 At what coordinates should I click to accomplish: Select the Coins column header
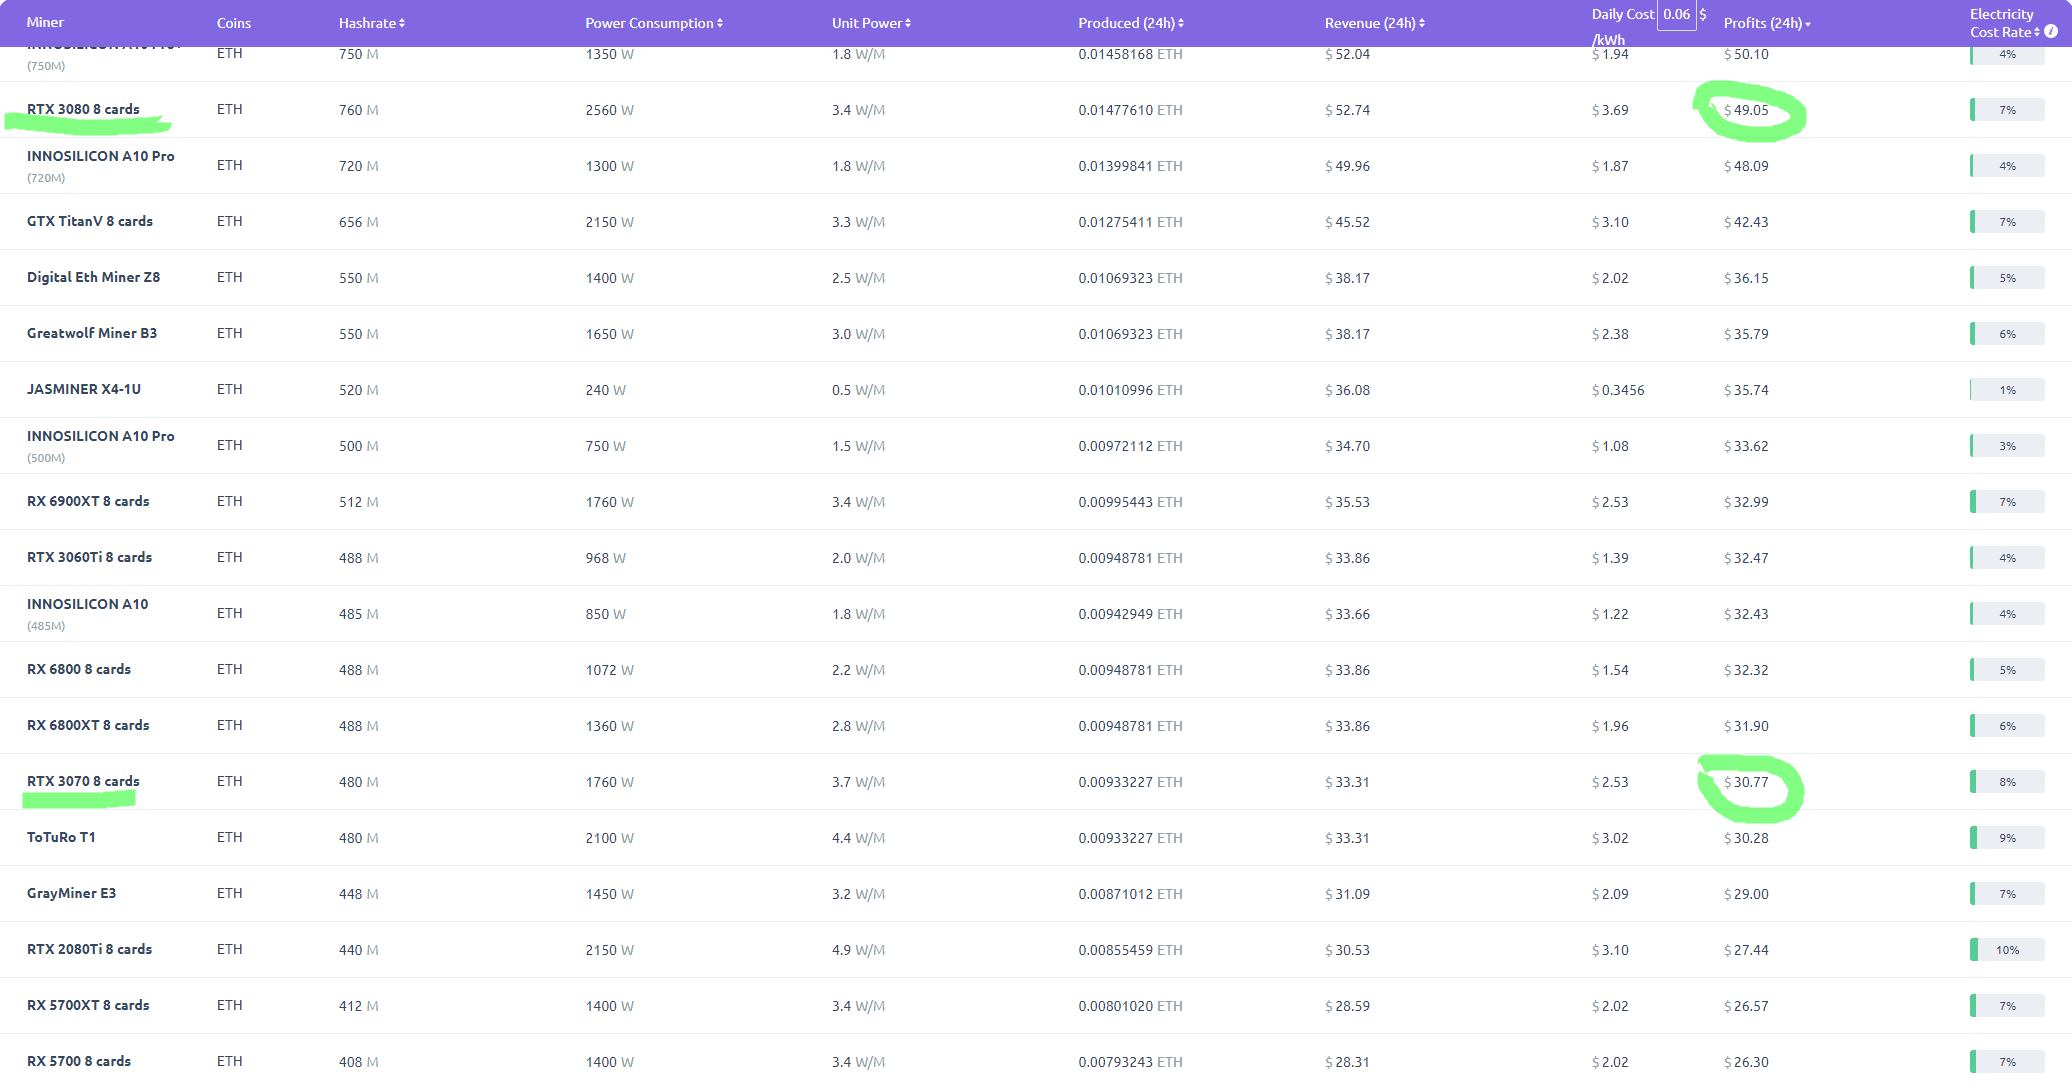click(x=234, y=23)
